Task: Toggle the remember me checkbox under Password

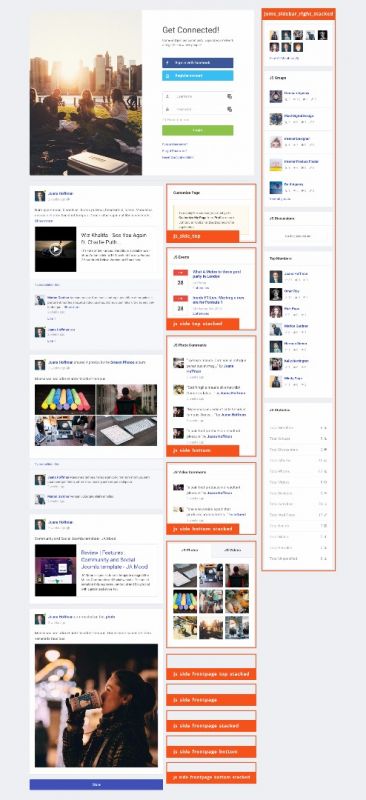Action: coord(163,120)
